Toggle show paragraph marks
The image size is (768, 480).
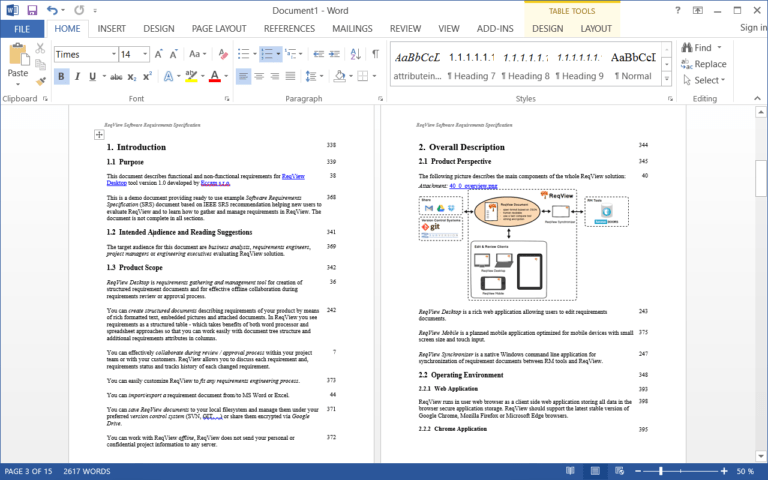tap(375, 54)
